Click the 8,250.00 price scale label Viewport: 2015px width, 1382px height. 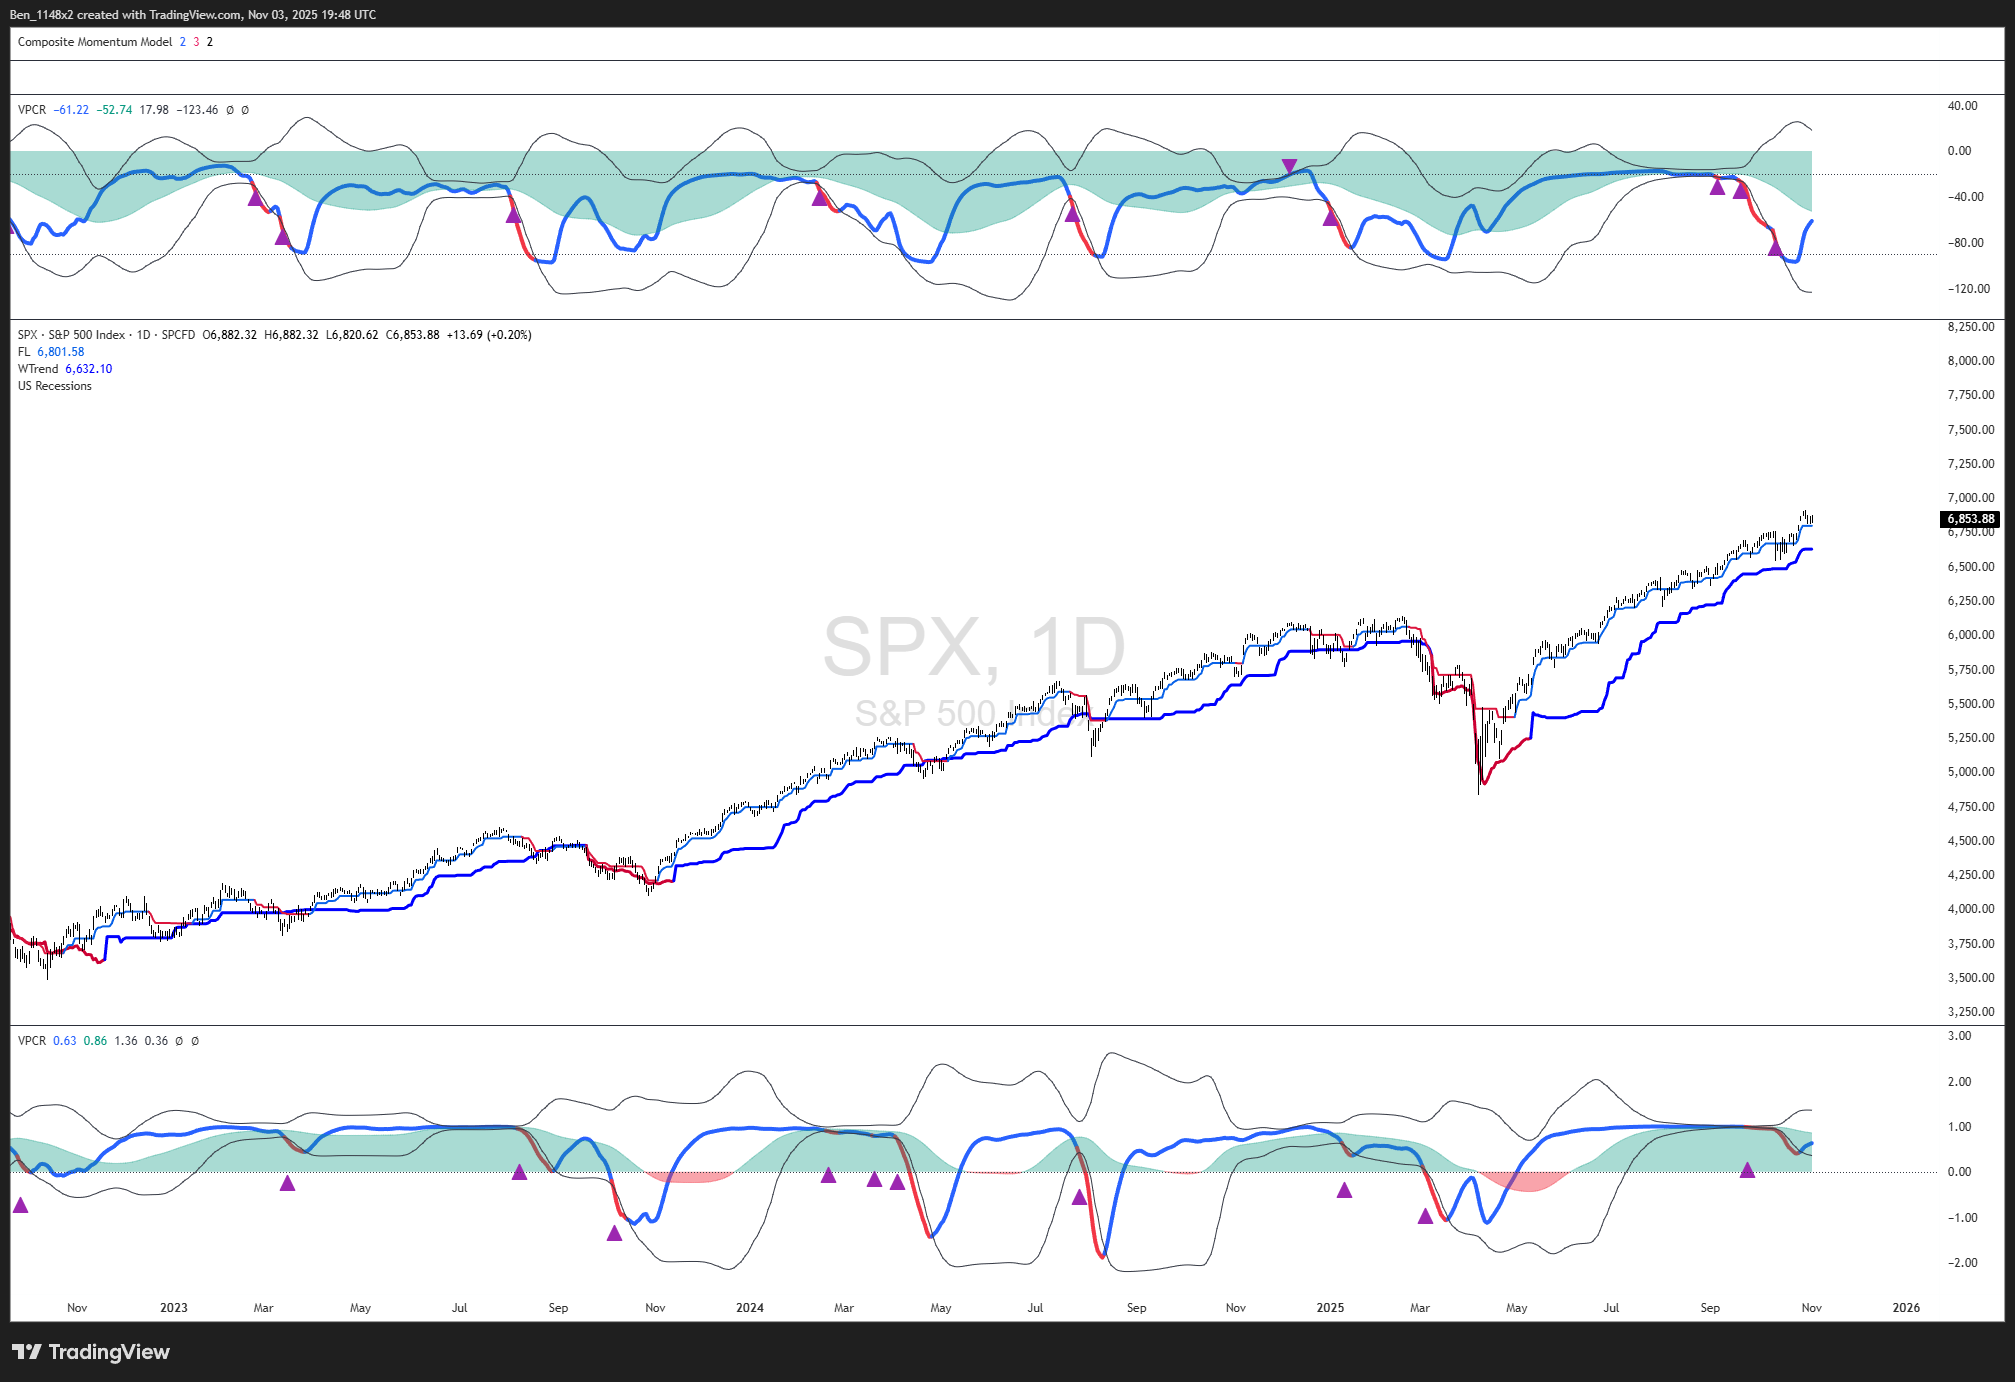tap(1970, 327)
